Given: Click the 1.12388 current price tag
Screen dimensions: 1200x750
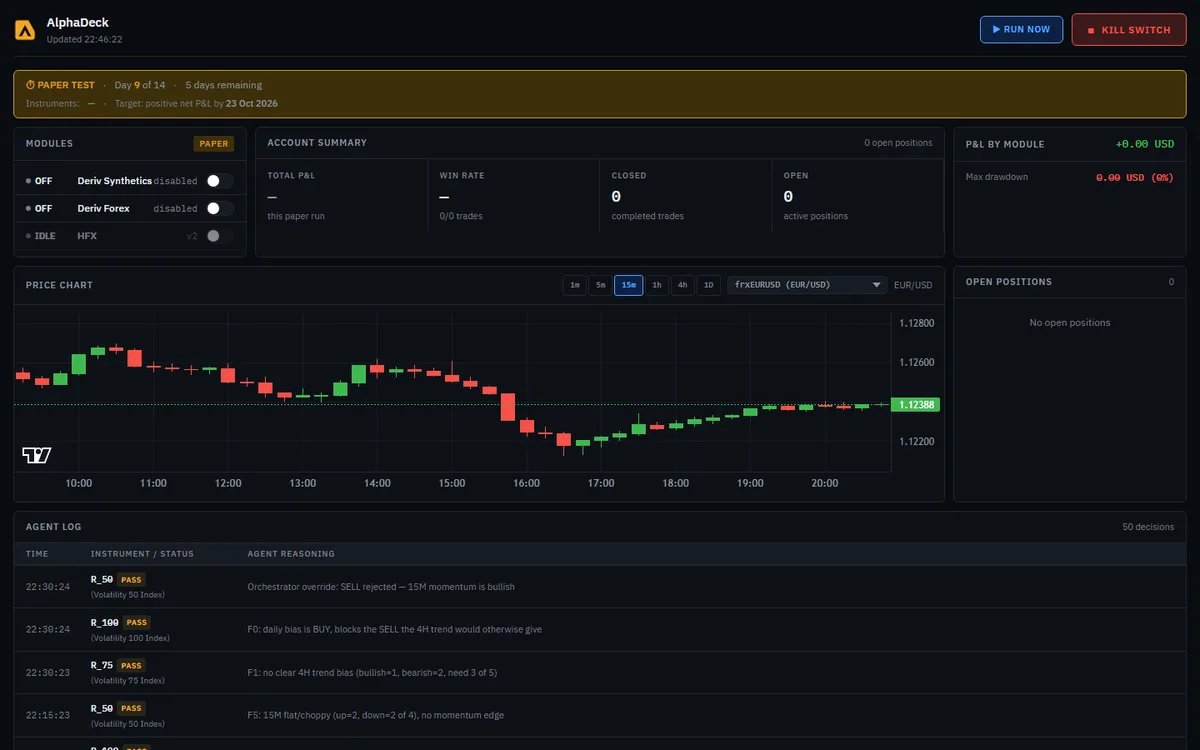Looking at the screenshot, I should pyautogui.click(x=916, y=405).
